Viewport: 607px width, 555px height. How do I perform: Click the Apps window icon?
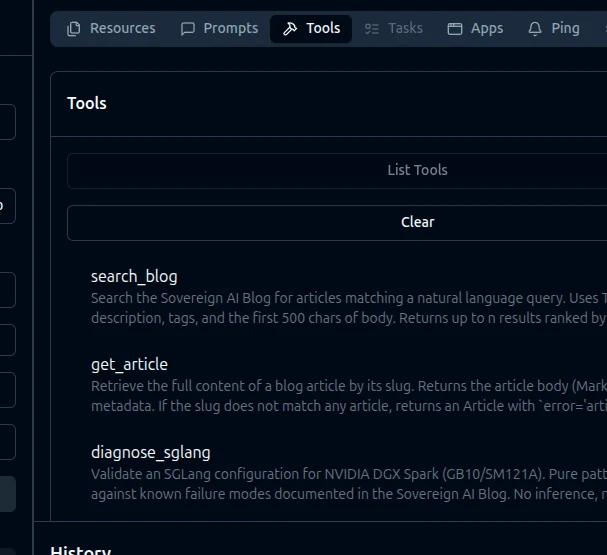pos(455,29)
